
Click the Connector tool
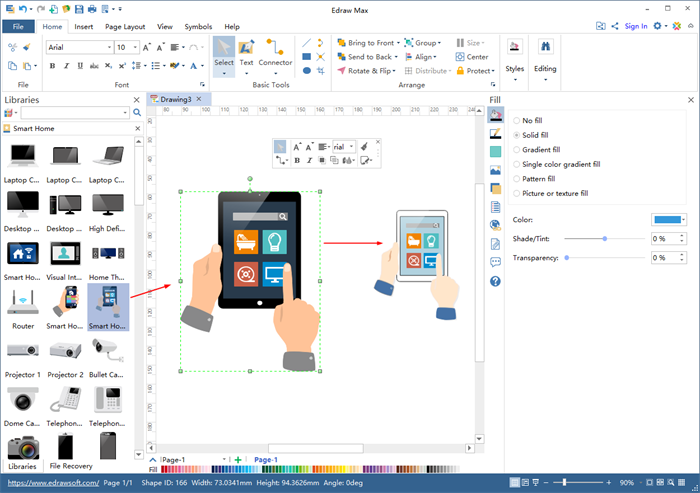275,52
